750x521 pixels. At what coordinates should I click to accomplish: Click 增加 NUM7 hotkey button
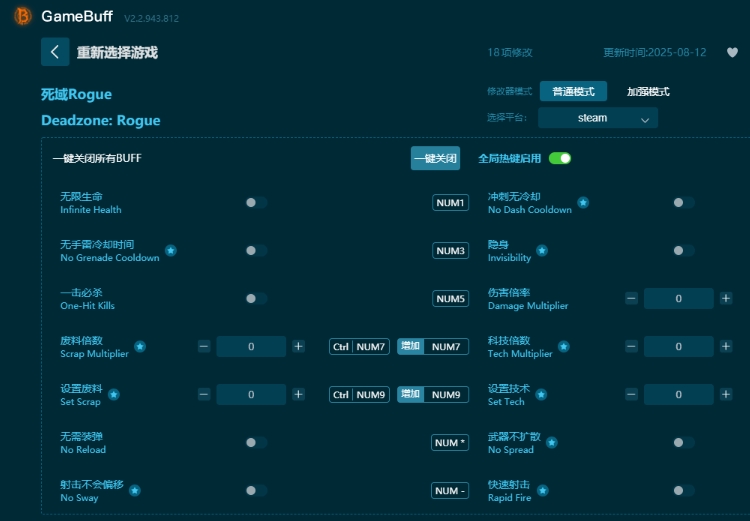point(433,346)
